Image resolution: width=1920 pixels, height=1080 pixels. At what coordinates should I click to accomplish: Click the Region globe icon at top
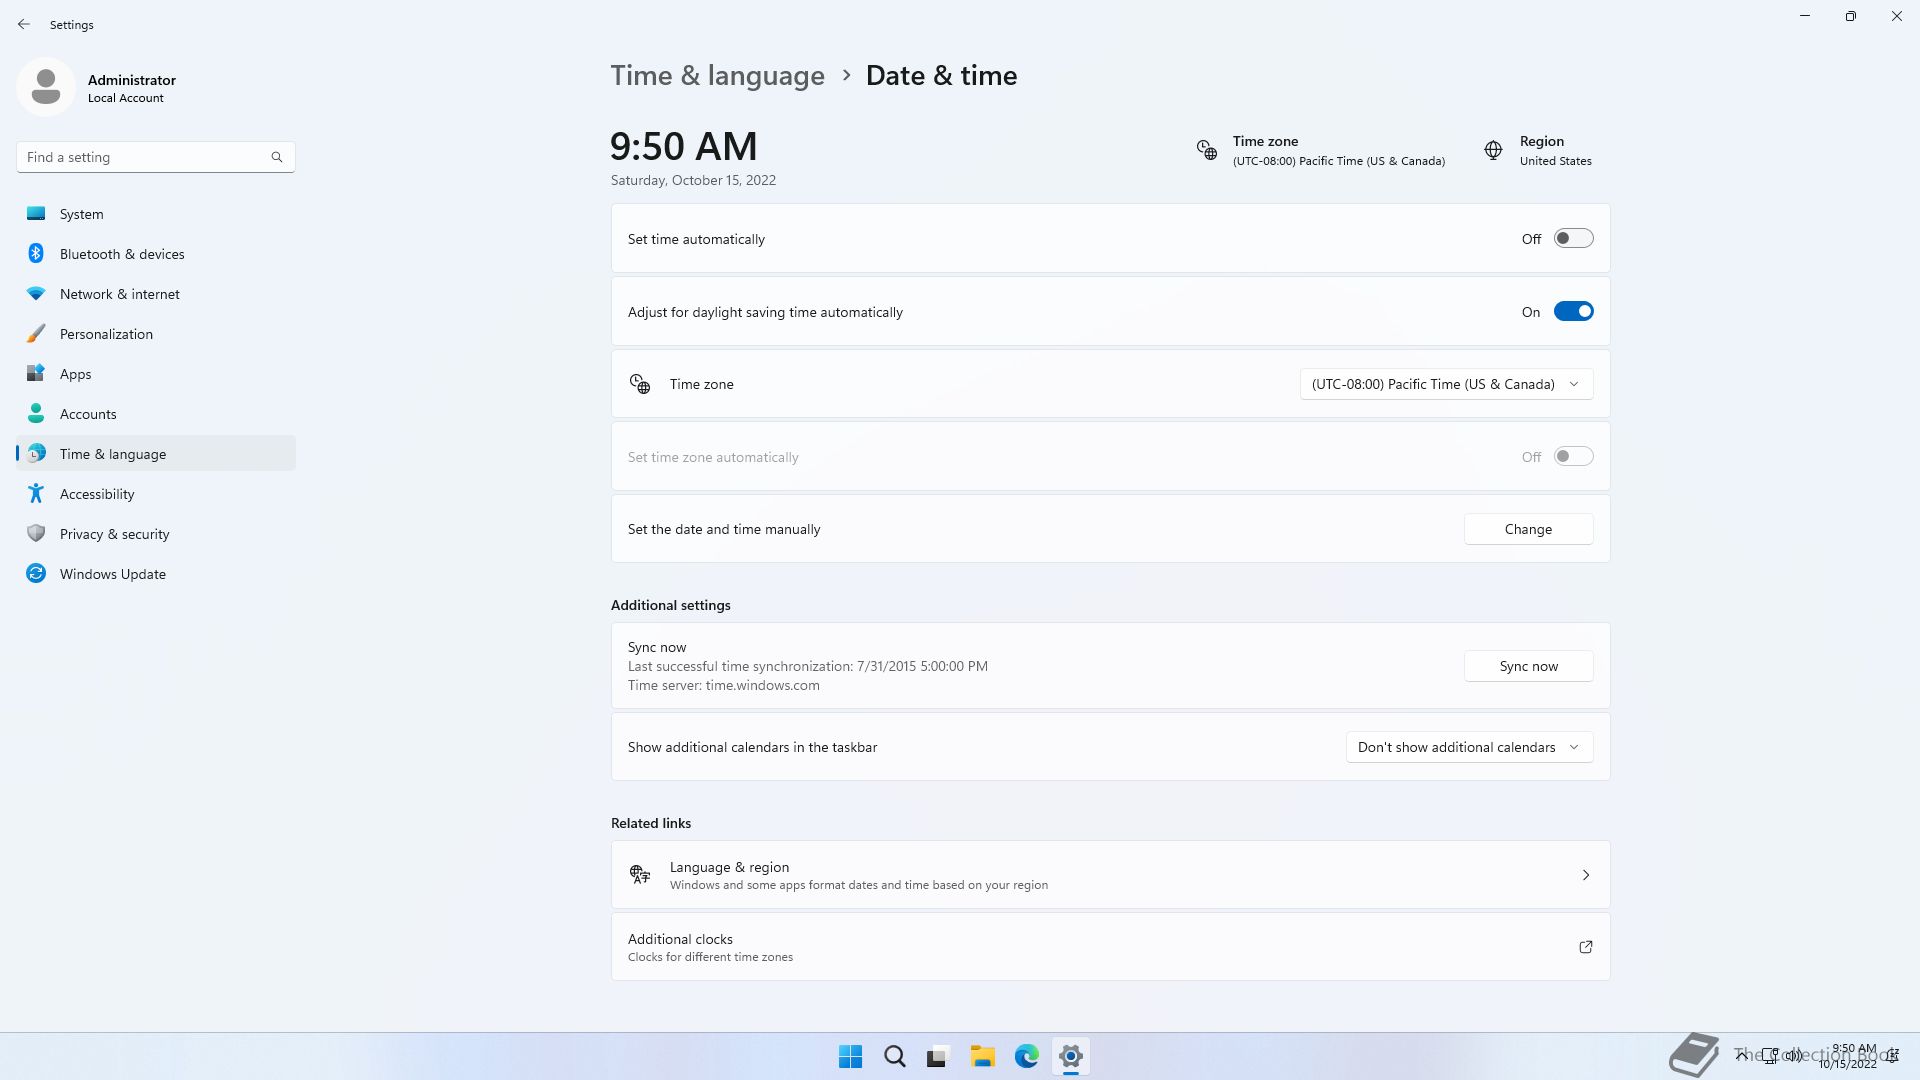[1493, 150]
